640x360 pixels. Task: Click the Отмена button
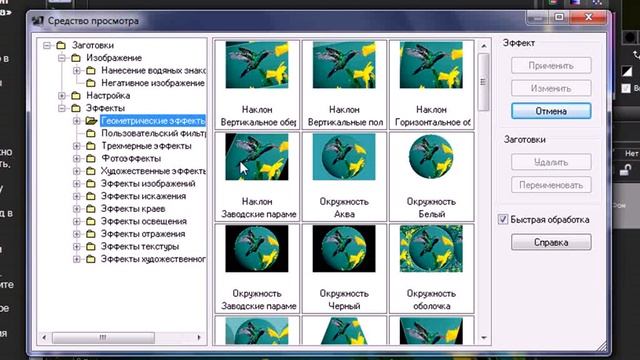[x=551, y=111]
